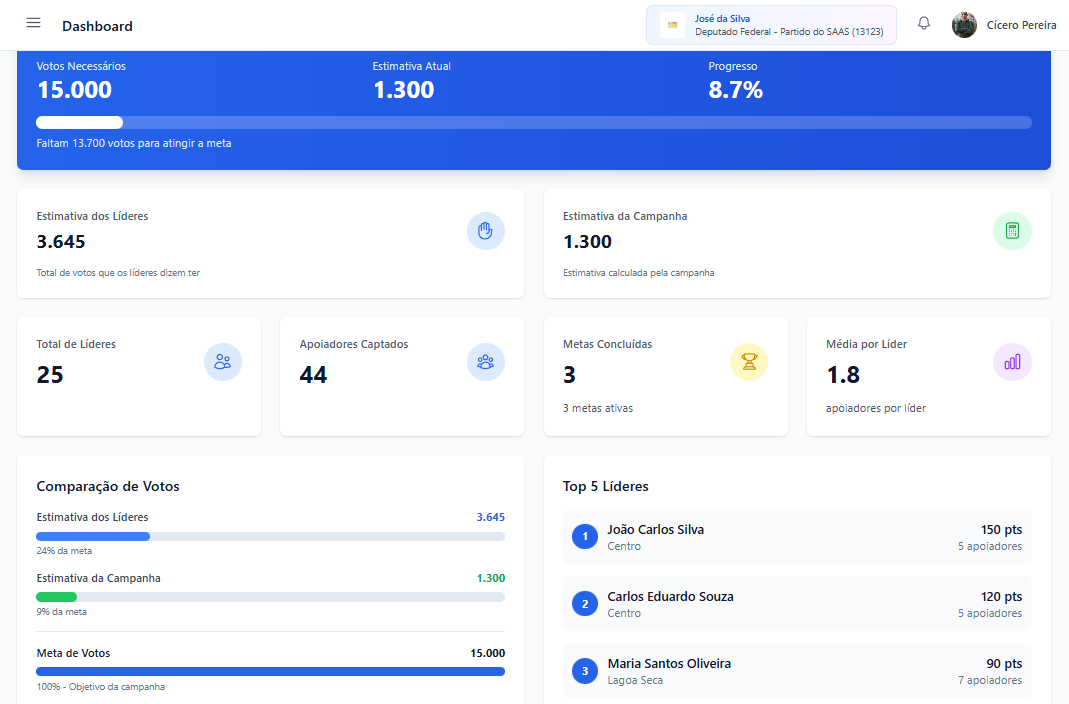Click Cícero Pereira's profile avatar
This screenshot has width=1069, height=704.
coord(964,25)
